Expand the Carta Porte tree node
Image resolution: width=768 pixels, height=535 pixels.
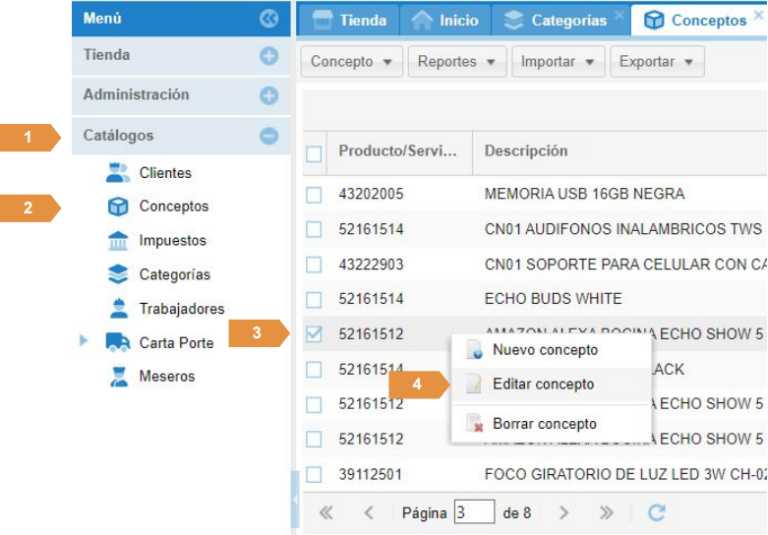(84, 342)
